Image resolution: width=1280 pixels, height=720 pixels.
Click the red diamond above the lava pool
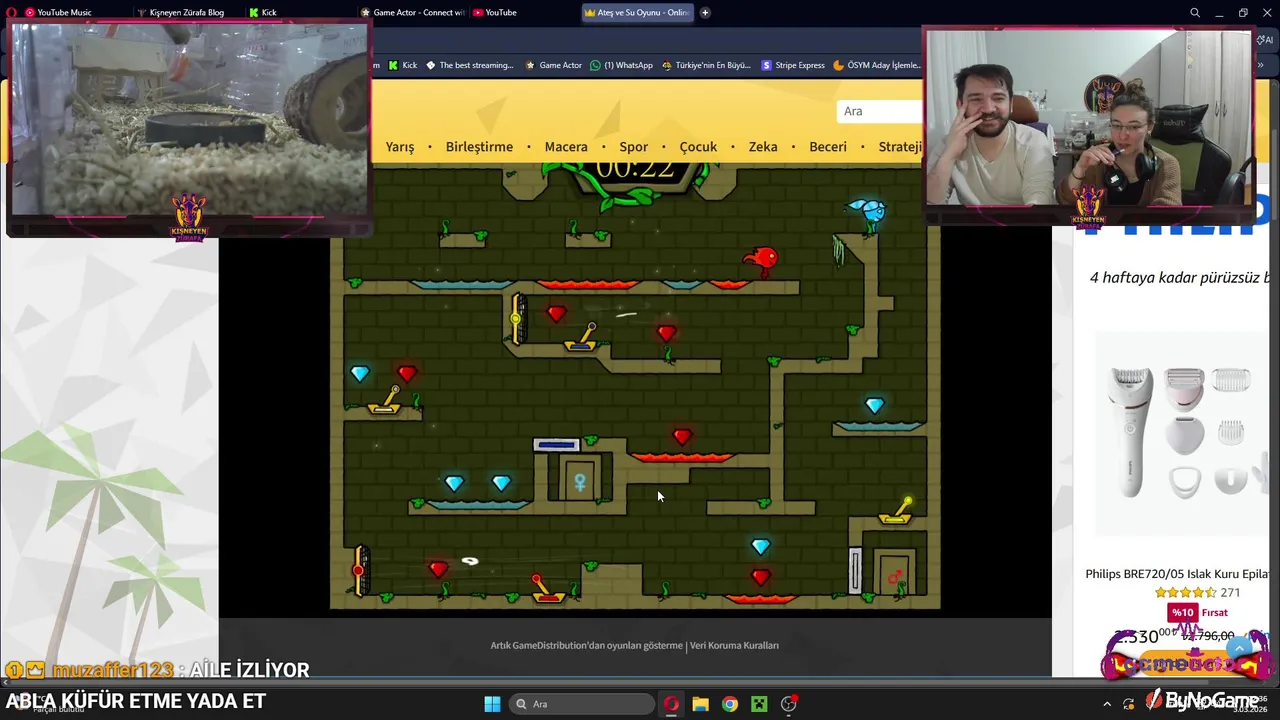point(682,437)
